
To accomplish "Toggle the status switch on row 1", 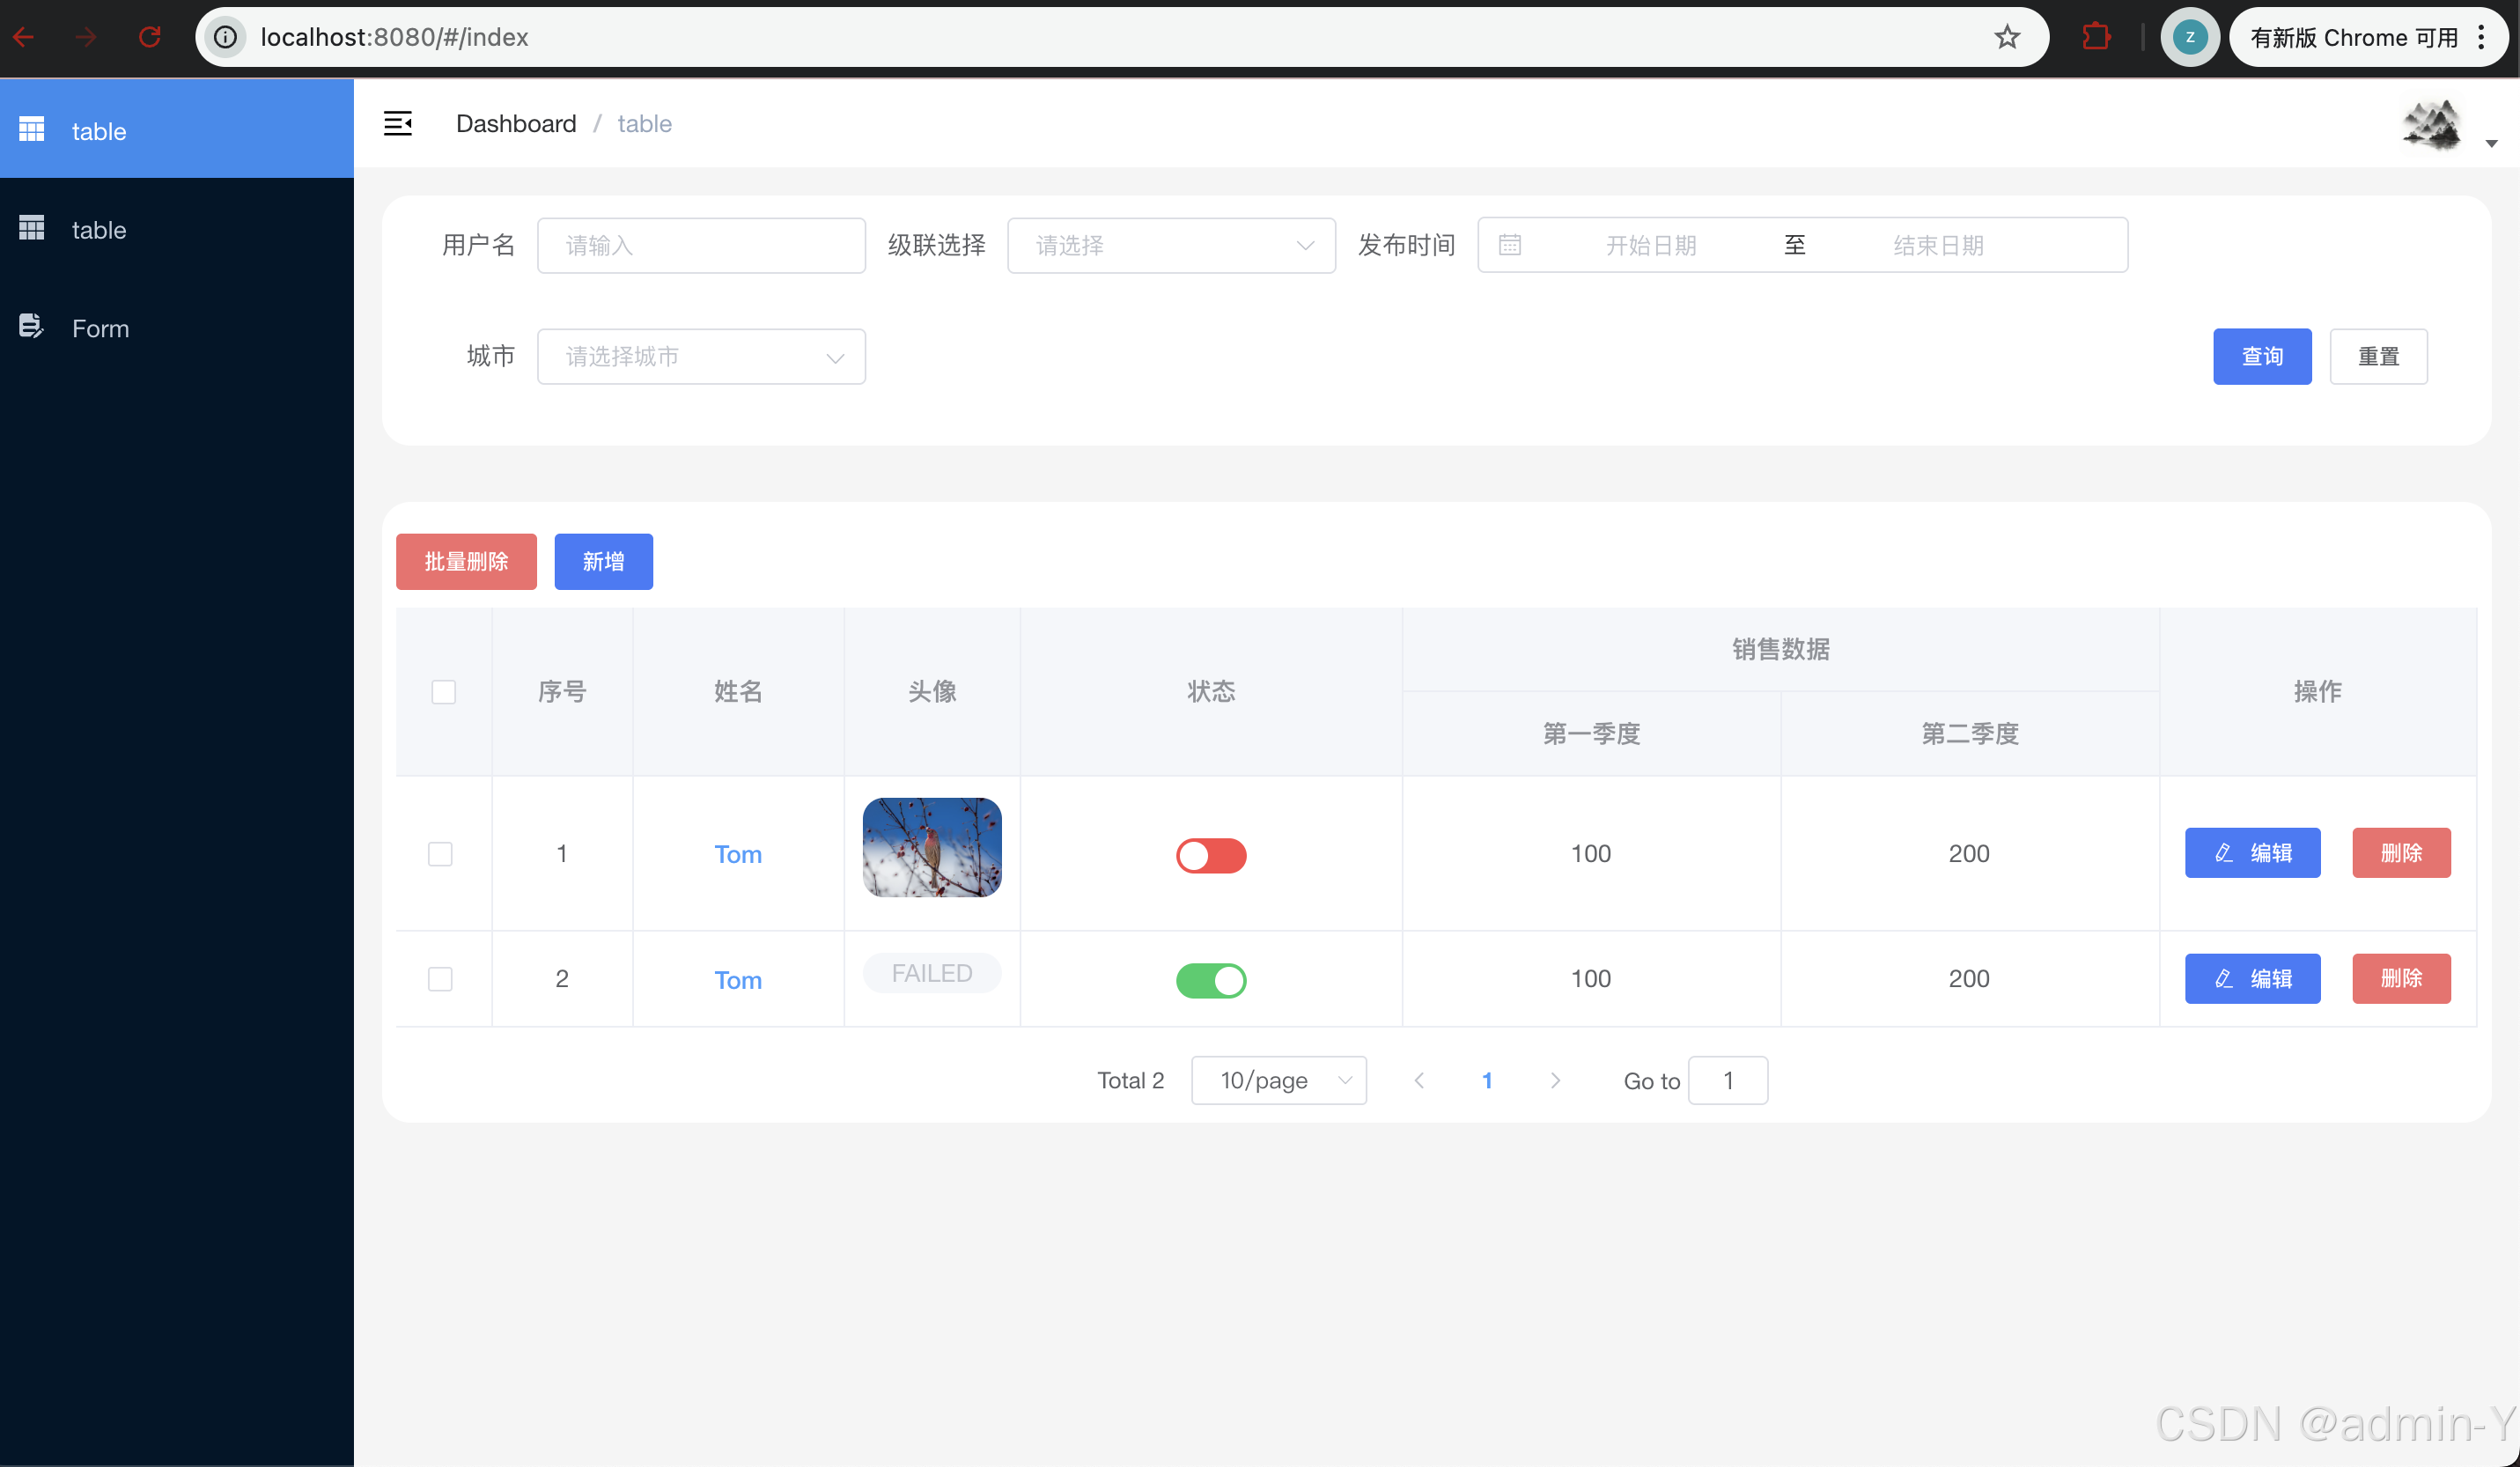I will pos(1211,855).
